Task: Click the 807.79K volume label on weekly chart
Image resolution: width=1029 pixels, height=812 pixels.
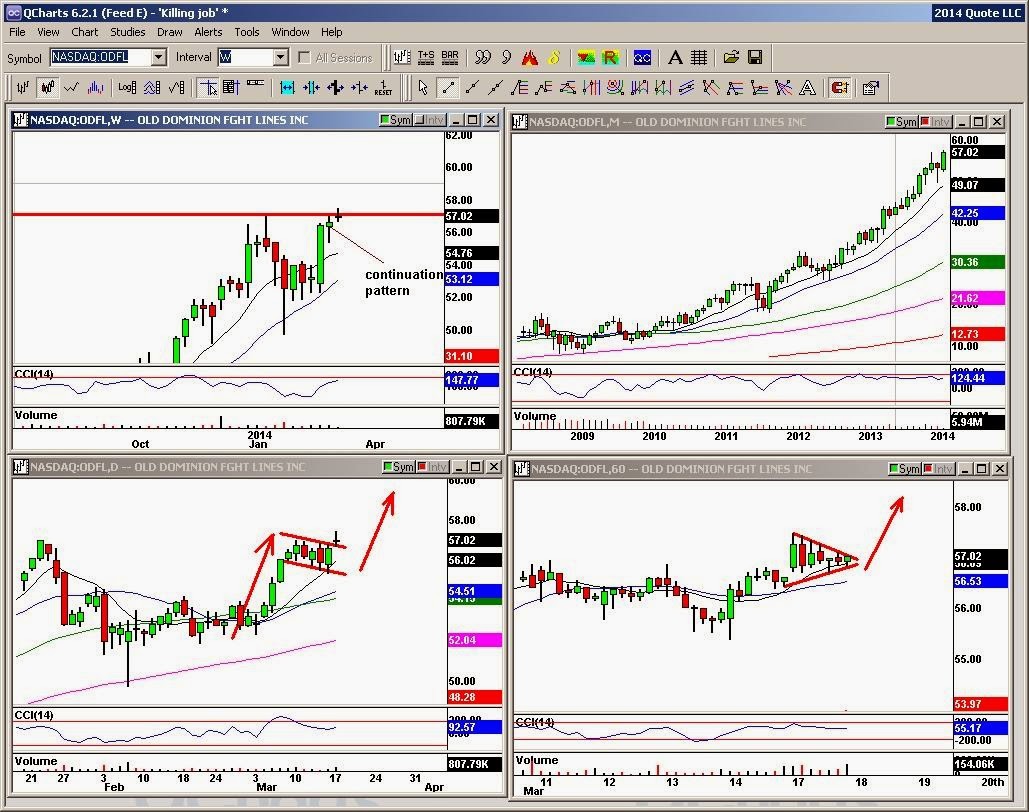Action: tap(472, 421)
